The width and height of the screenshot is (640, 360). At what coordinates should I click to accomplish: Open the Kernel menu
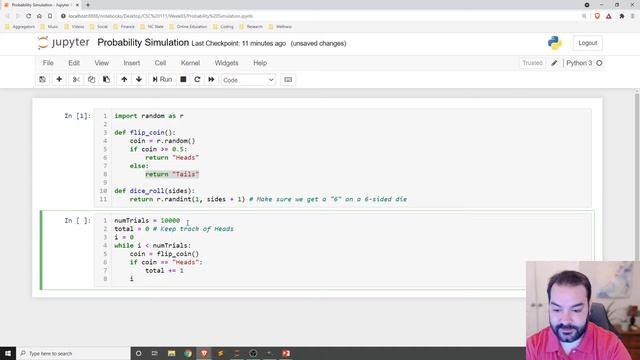(x=190, y=63)
